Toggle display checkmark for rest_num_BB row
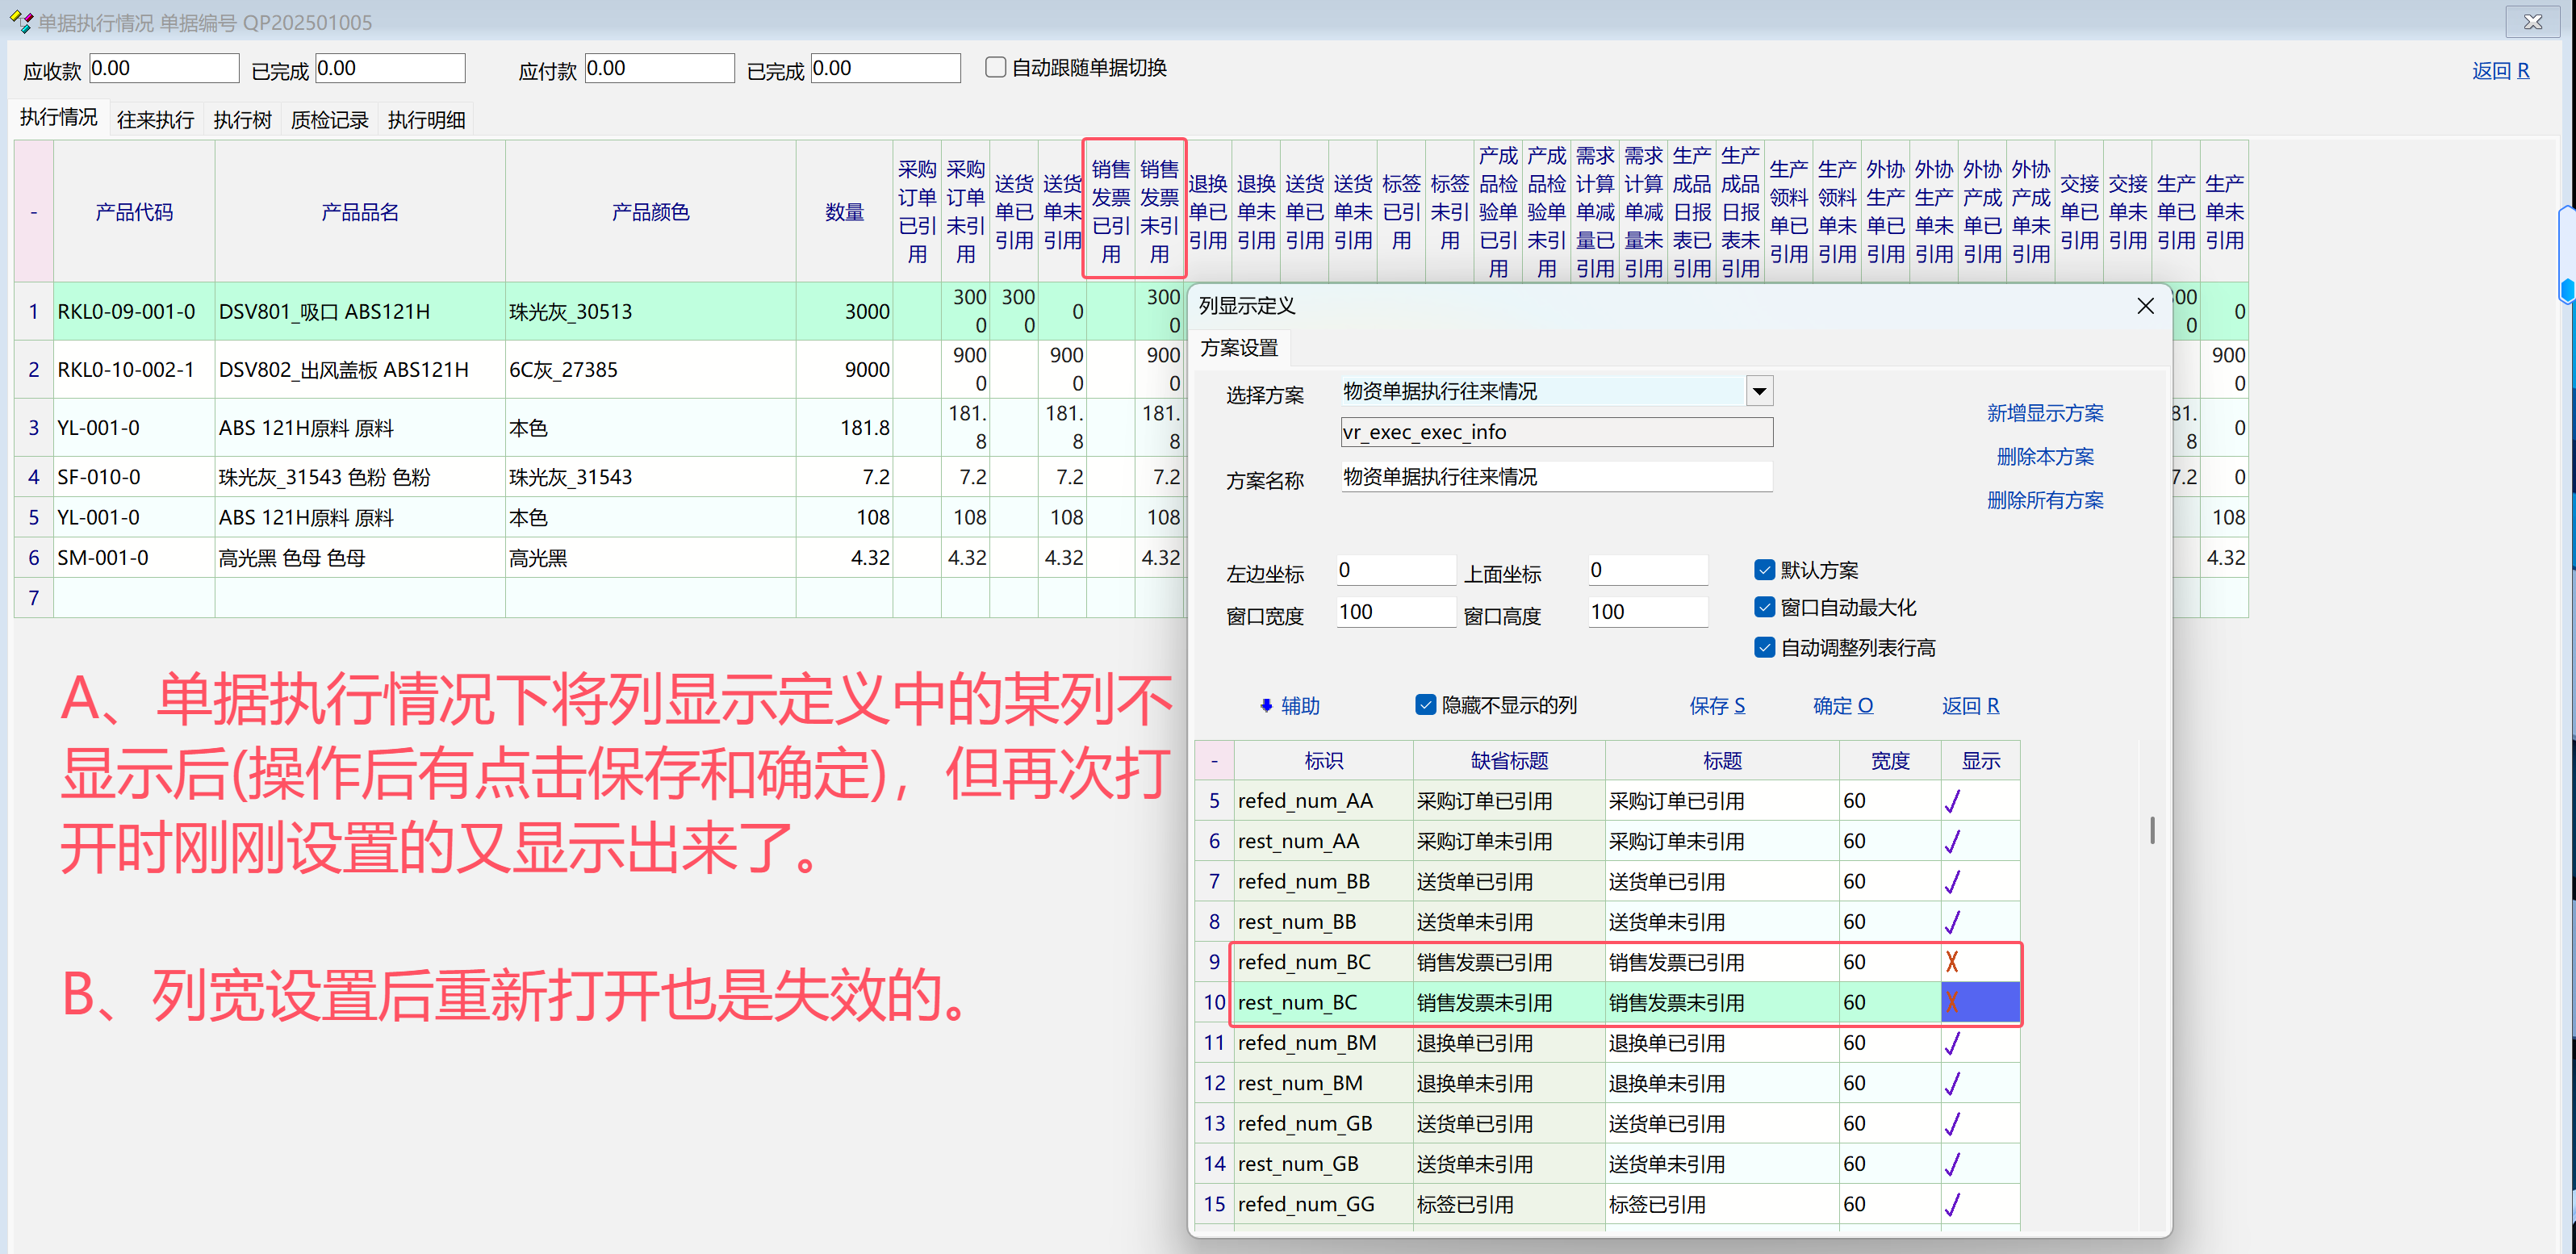Viewport: 2576px width, 1254px height. click(x=1951, y=922)
